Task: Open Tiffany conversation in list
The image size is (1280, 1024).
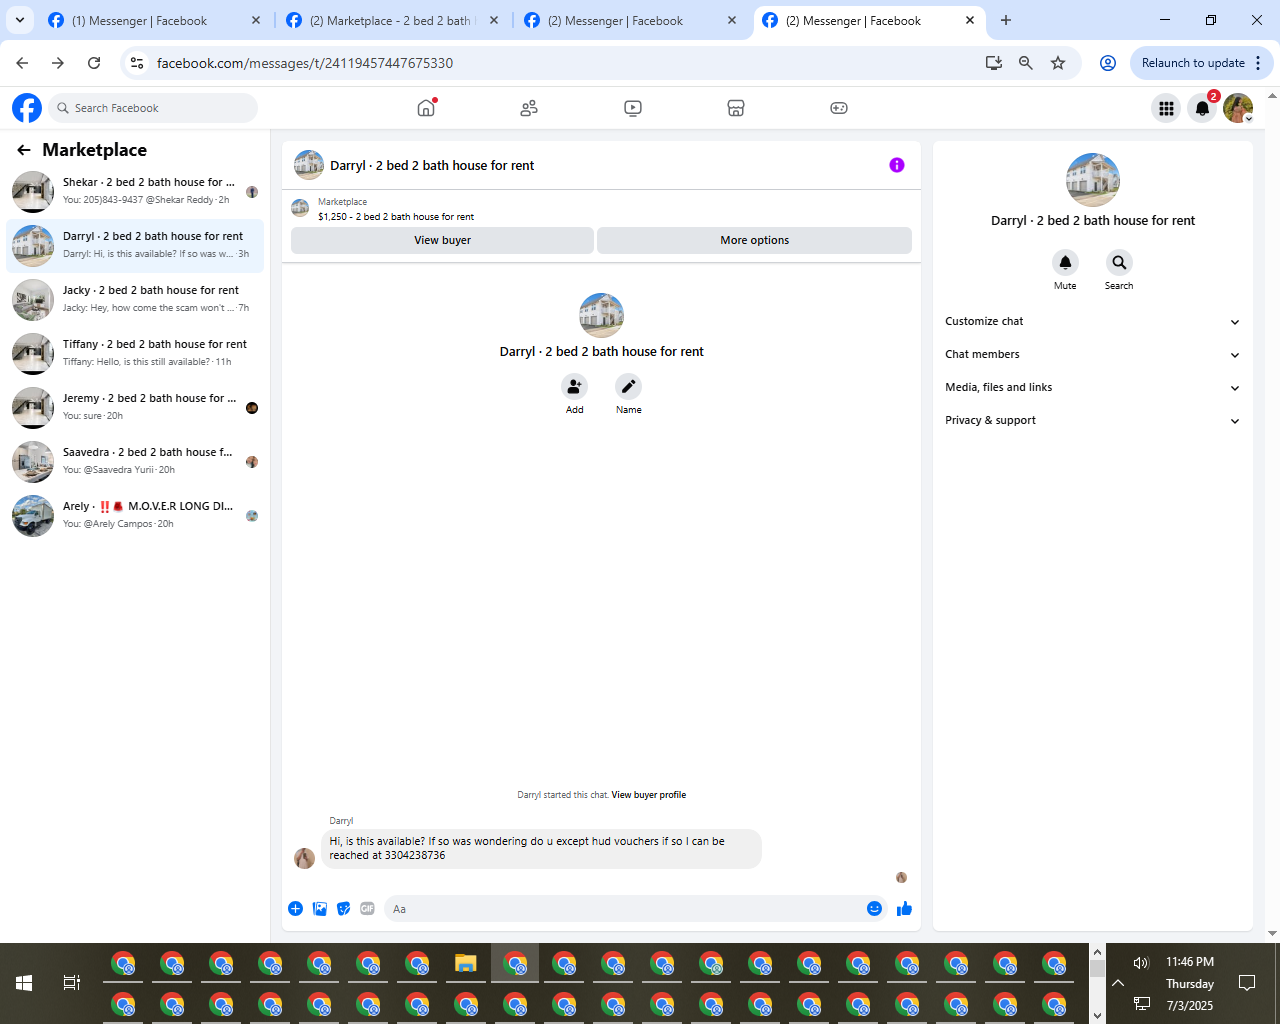Action: (135, 353)
